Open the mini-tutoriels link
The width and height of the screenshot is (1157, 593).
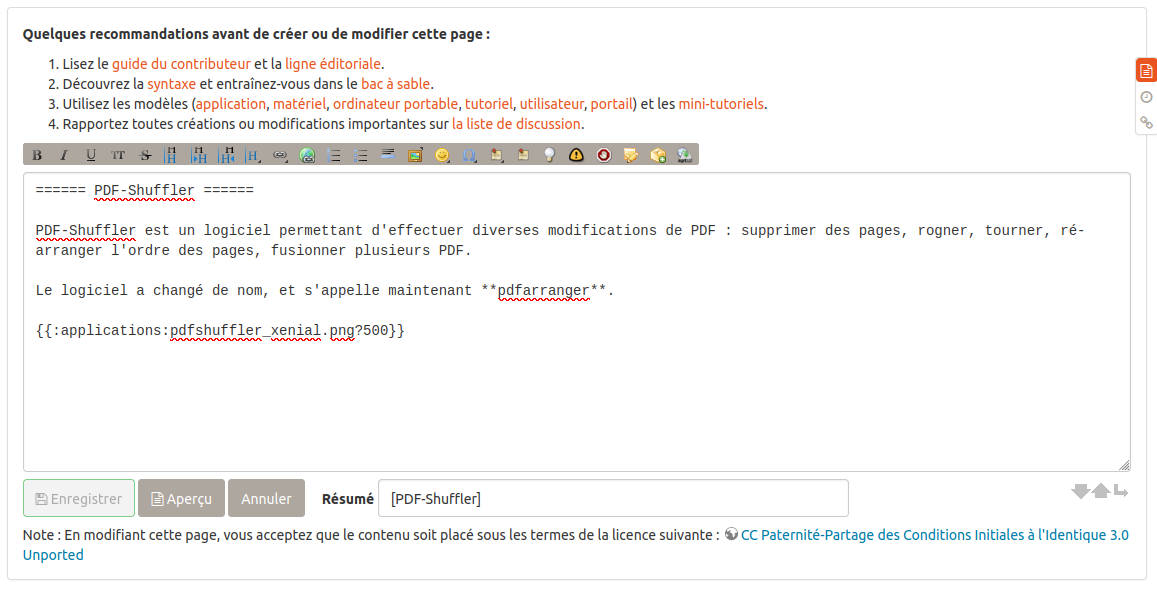(721, 104)
